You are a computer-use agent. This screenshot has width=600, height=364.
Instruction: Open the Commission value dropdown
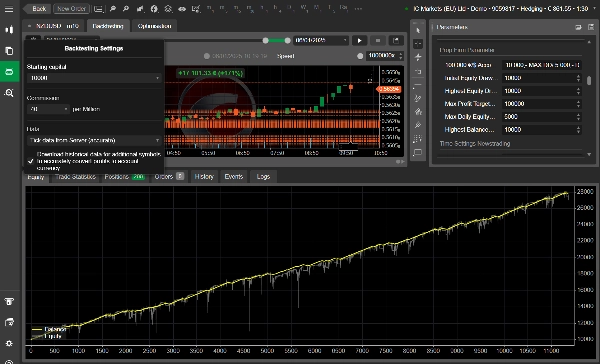(x=48, y=109)
